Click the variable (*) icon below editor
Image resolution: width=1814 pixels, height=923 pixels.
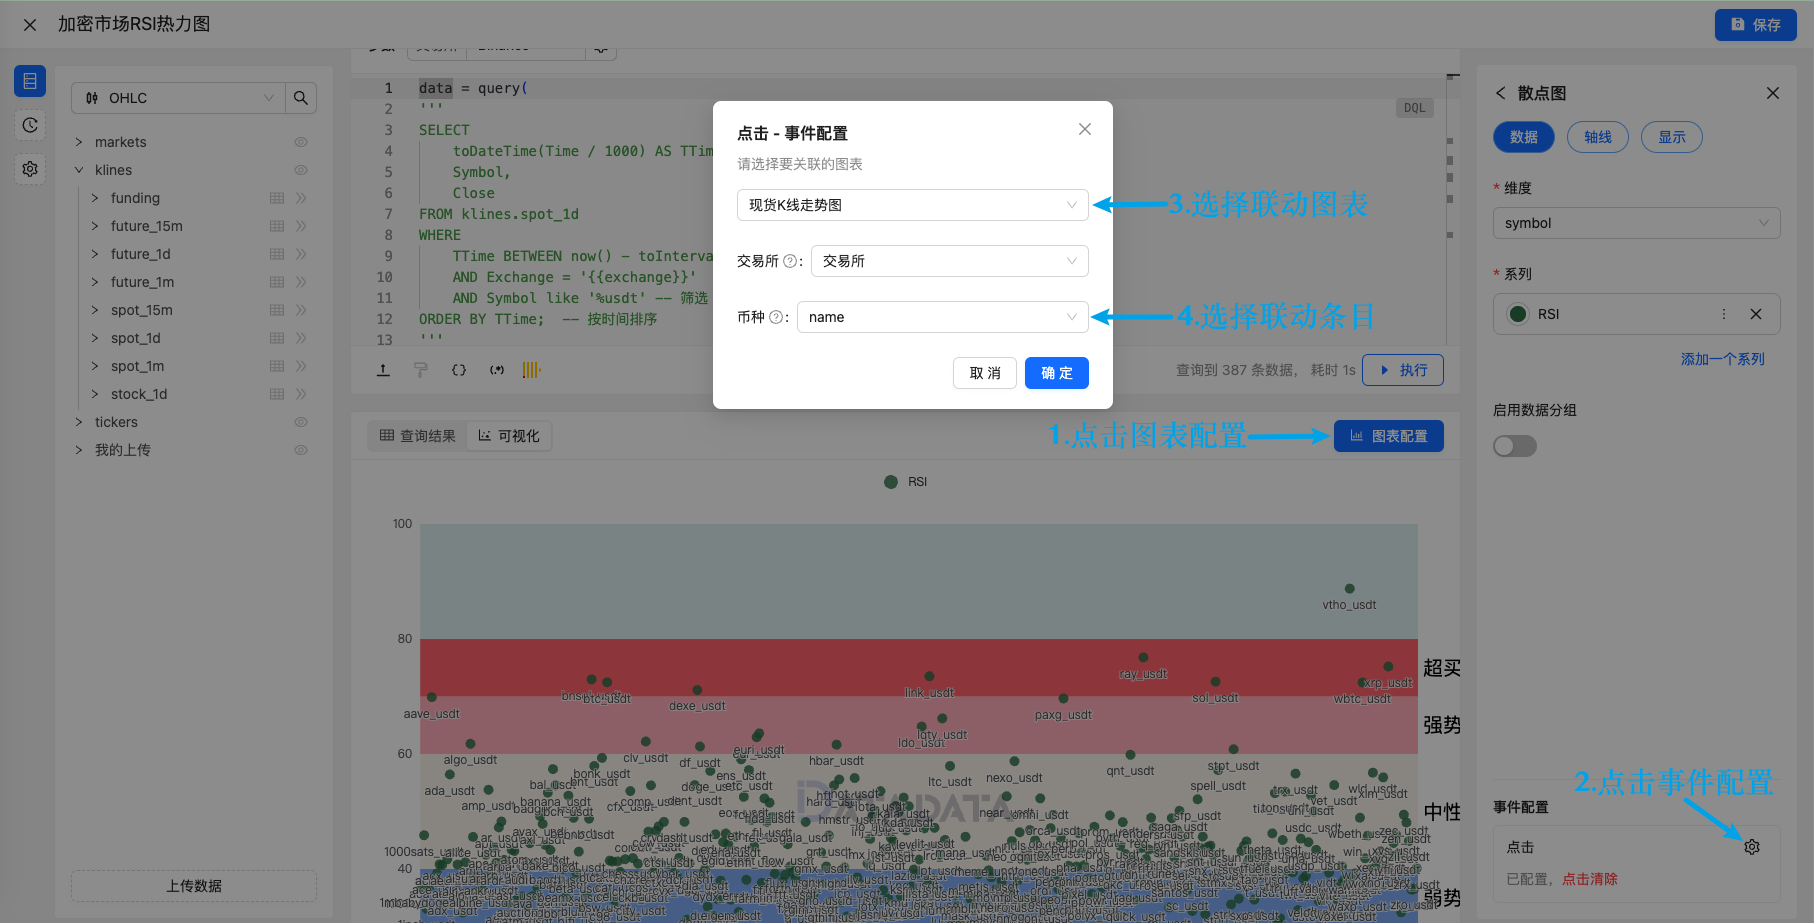tap(497, 370)
